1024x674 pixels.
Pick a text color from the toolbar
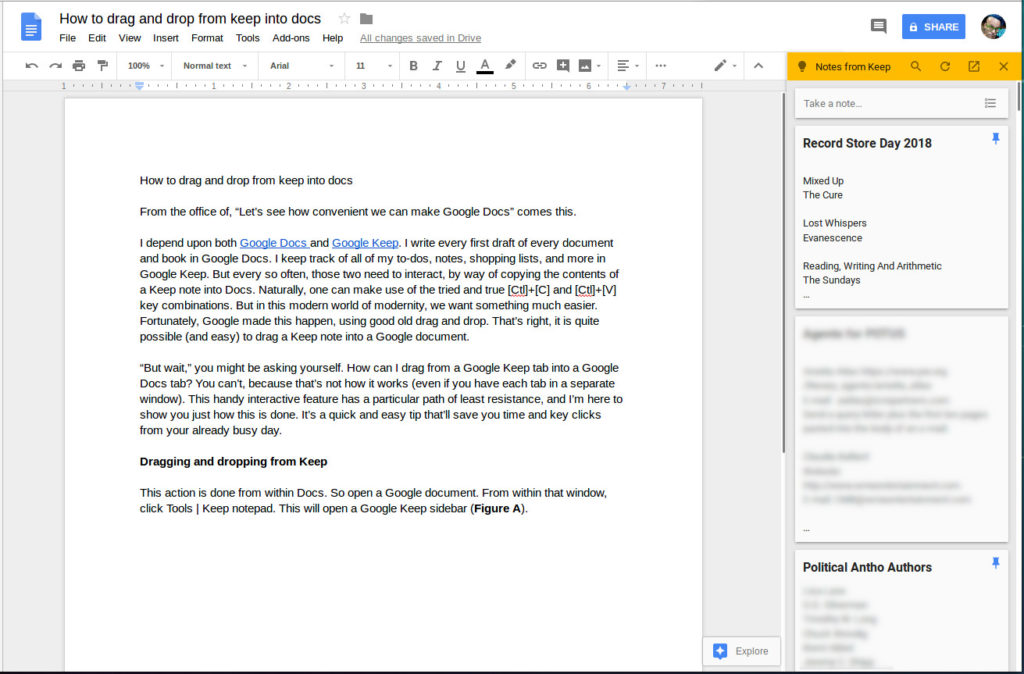[484, 65]
